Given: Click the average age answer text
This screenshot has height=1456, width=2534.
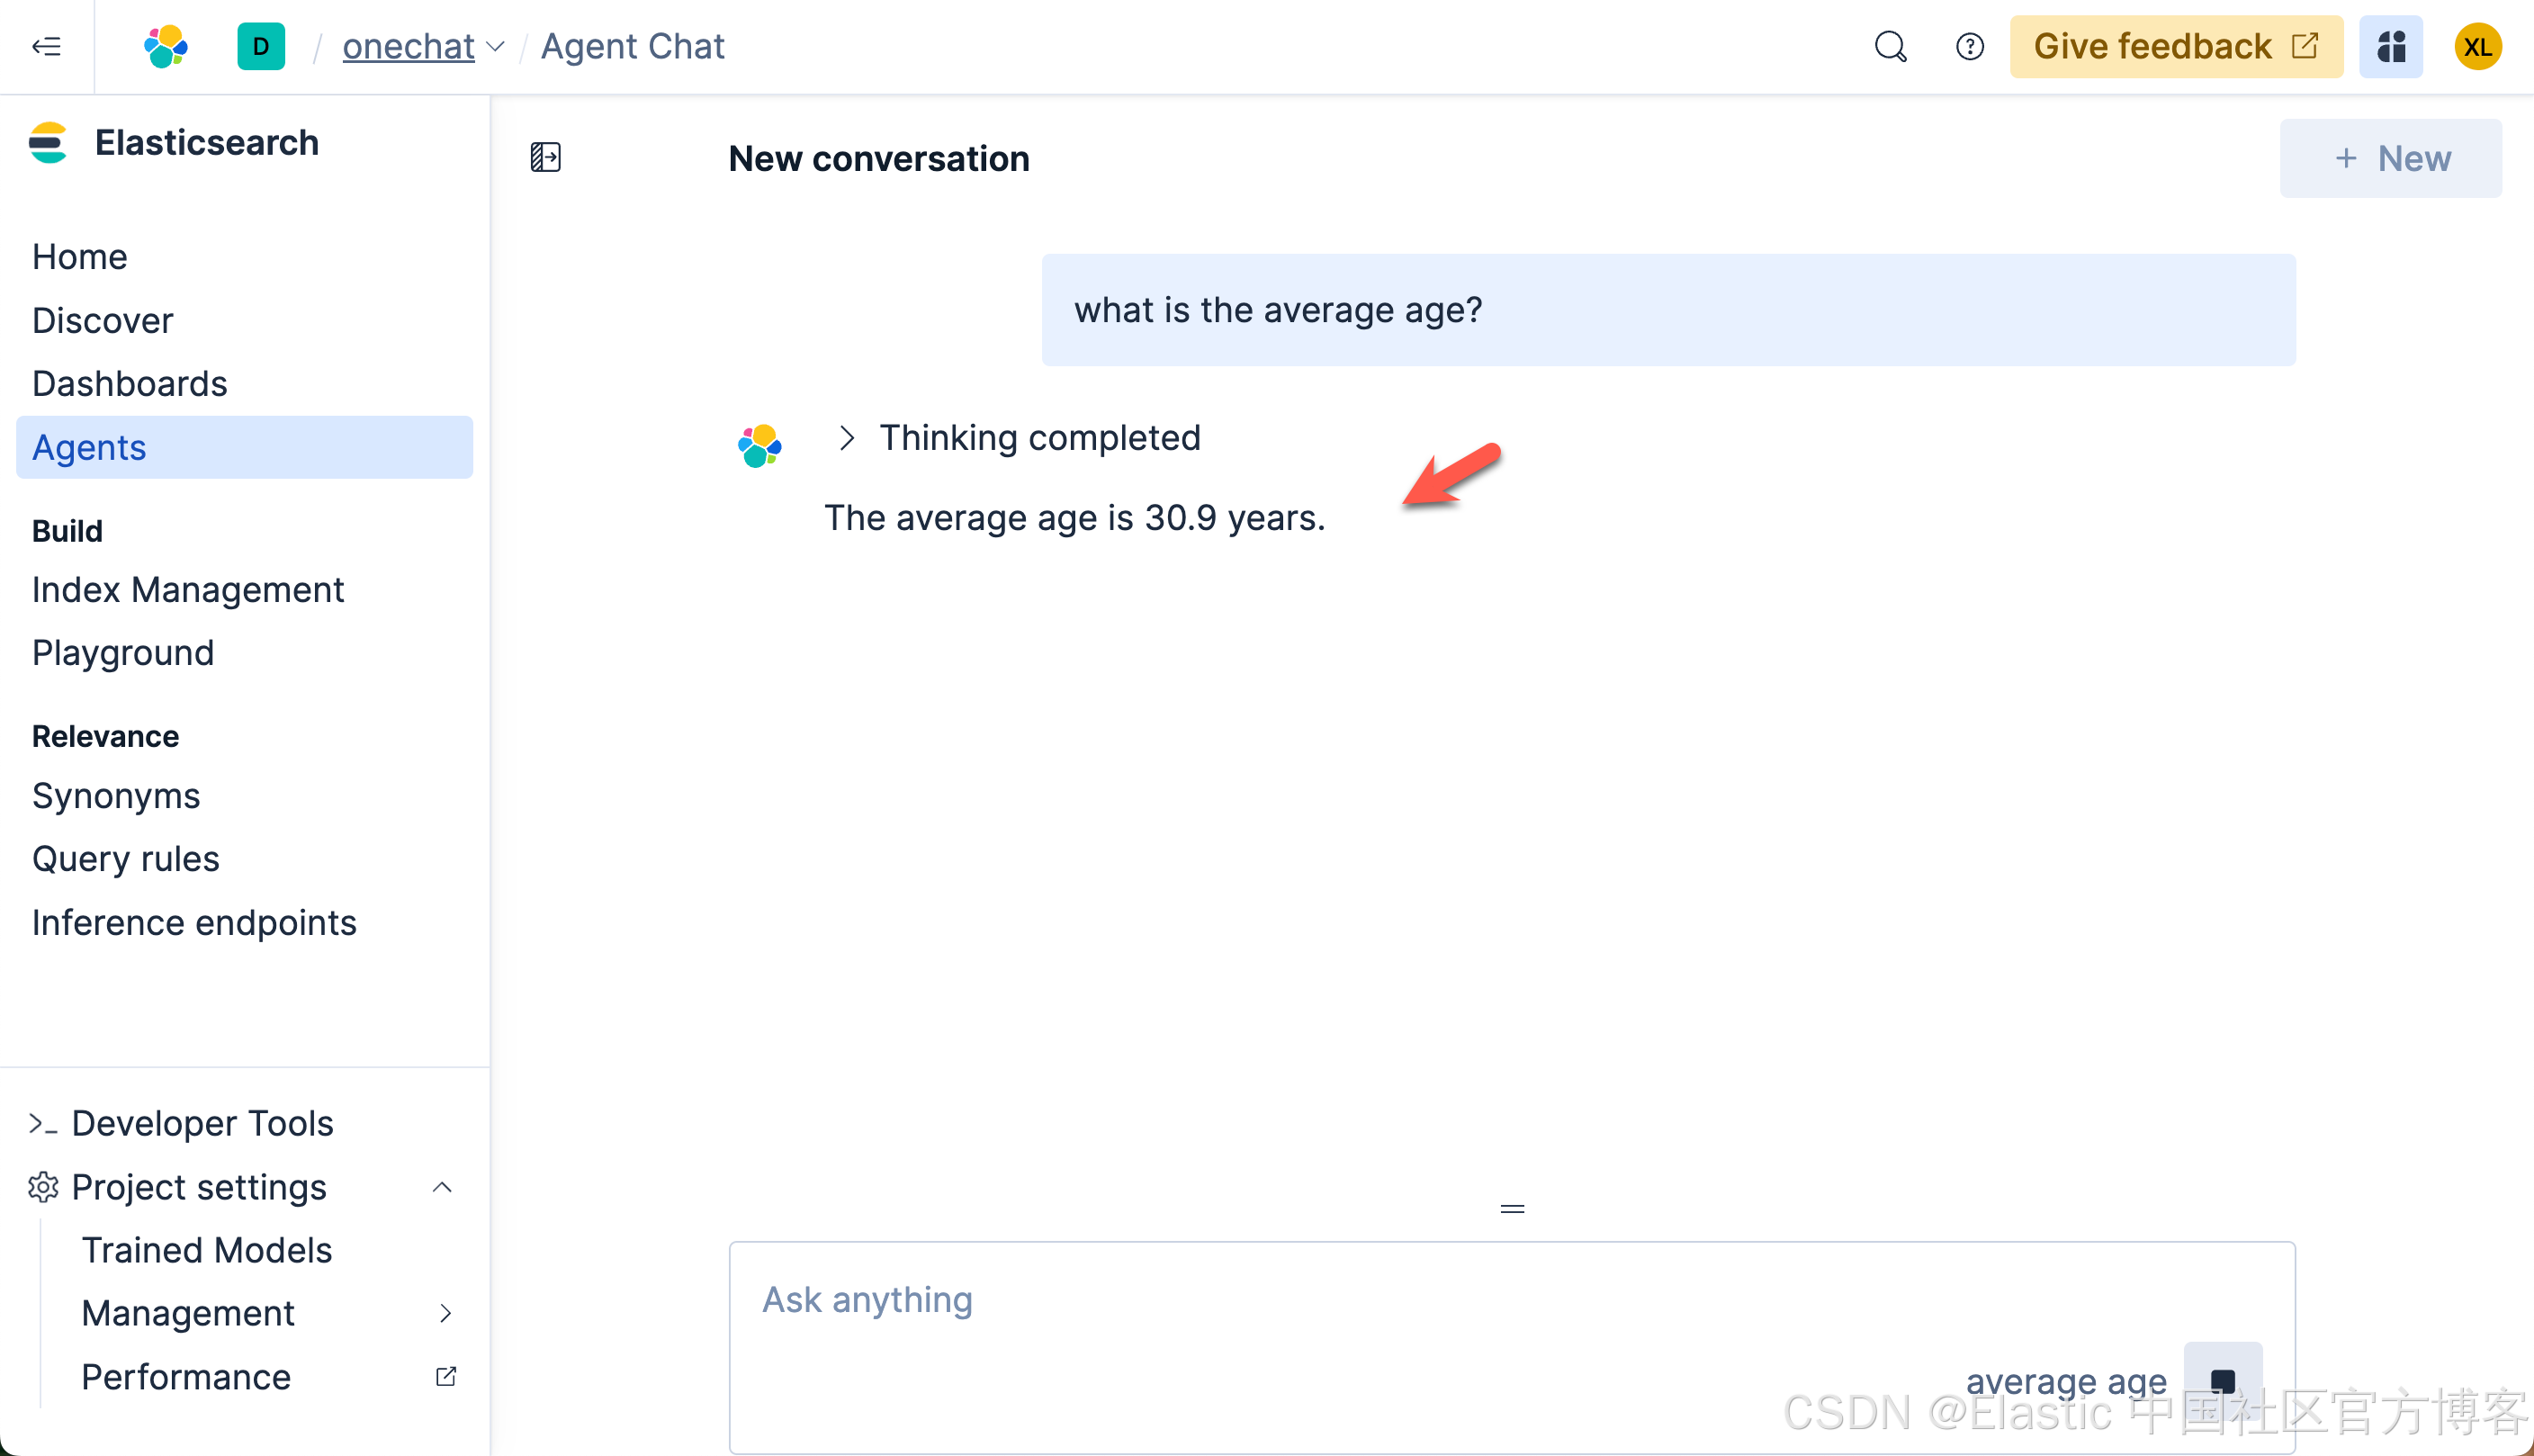Looking at the screenshot, I should (1075, 518).
